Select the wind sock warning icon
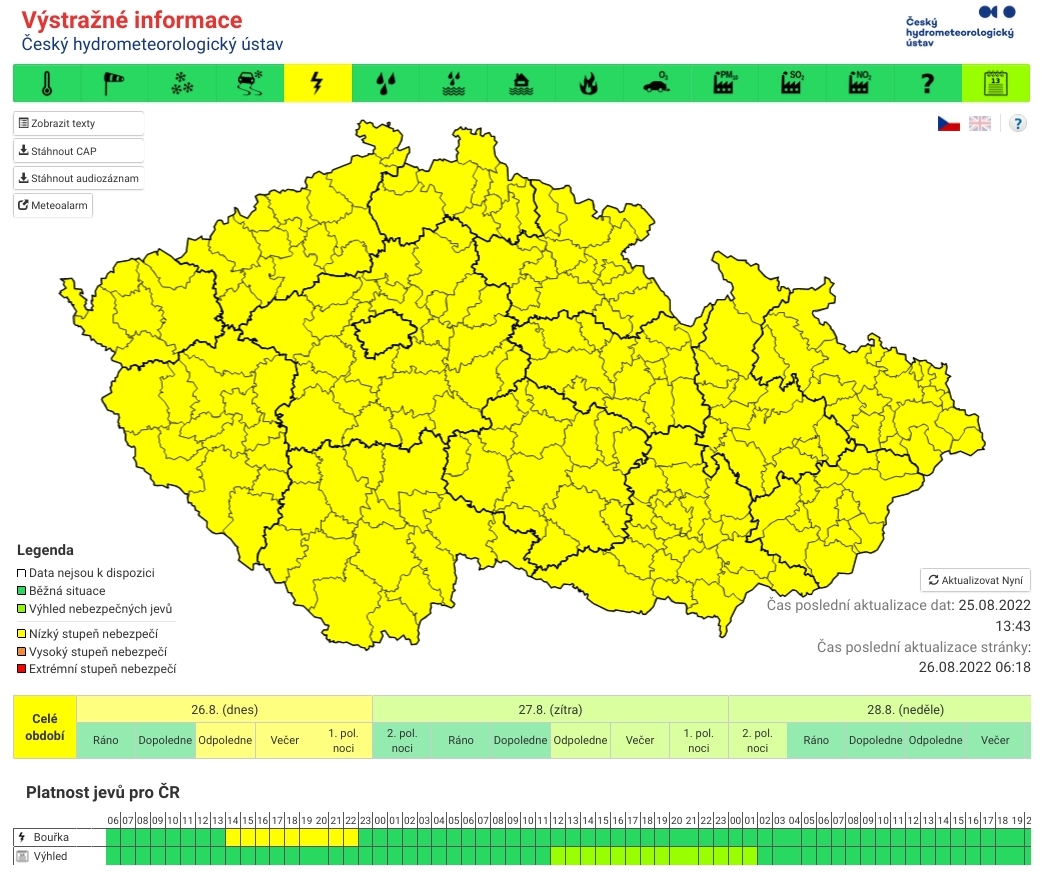This screenshot has width=1042, height=885. (114, 83)
